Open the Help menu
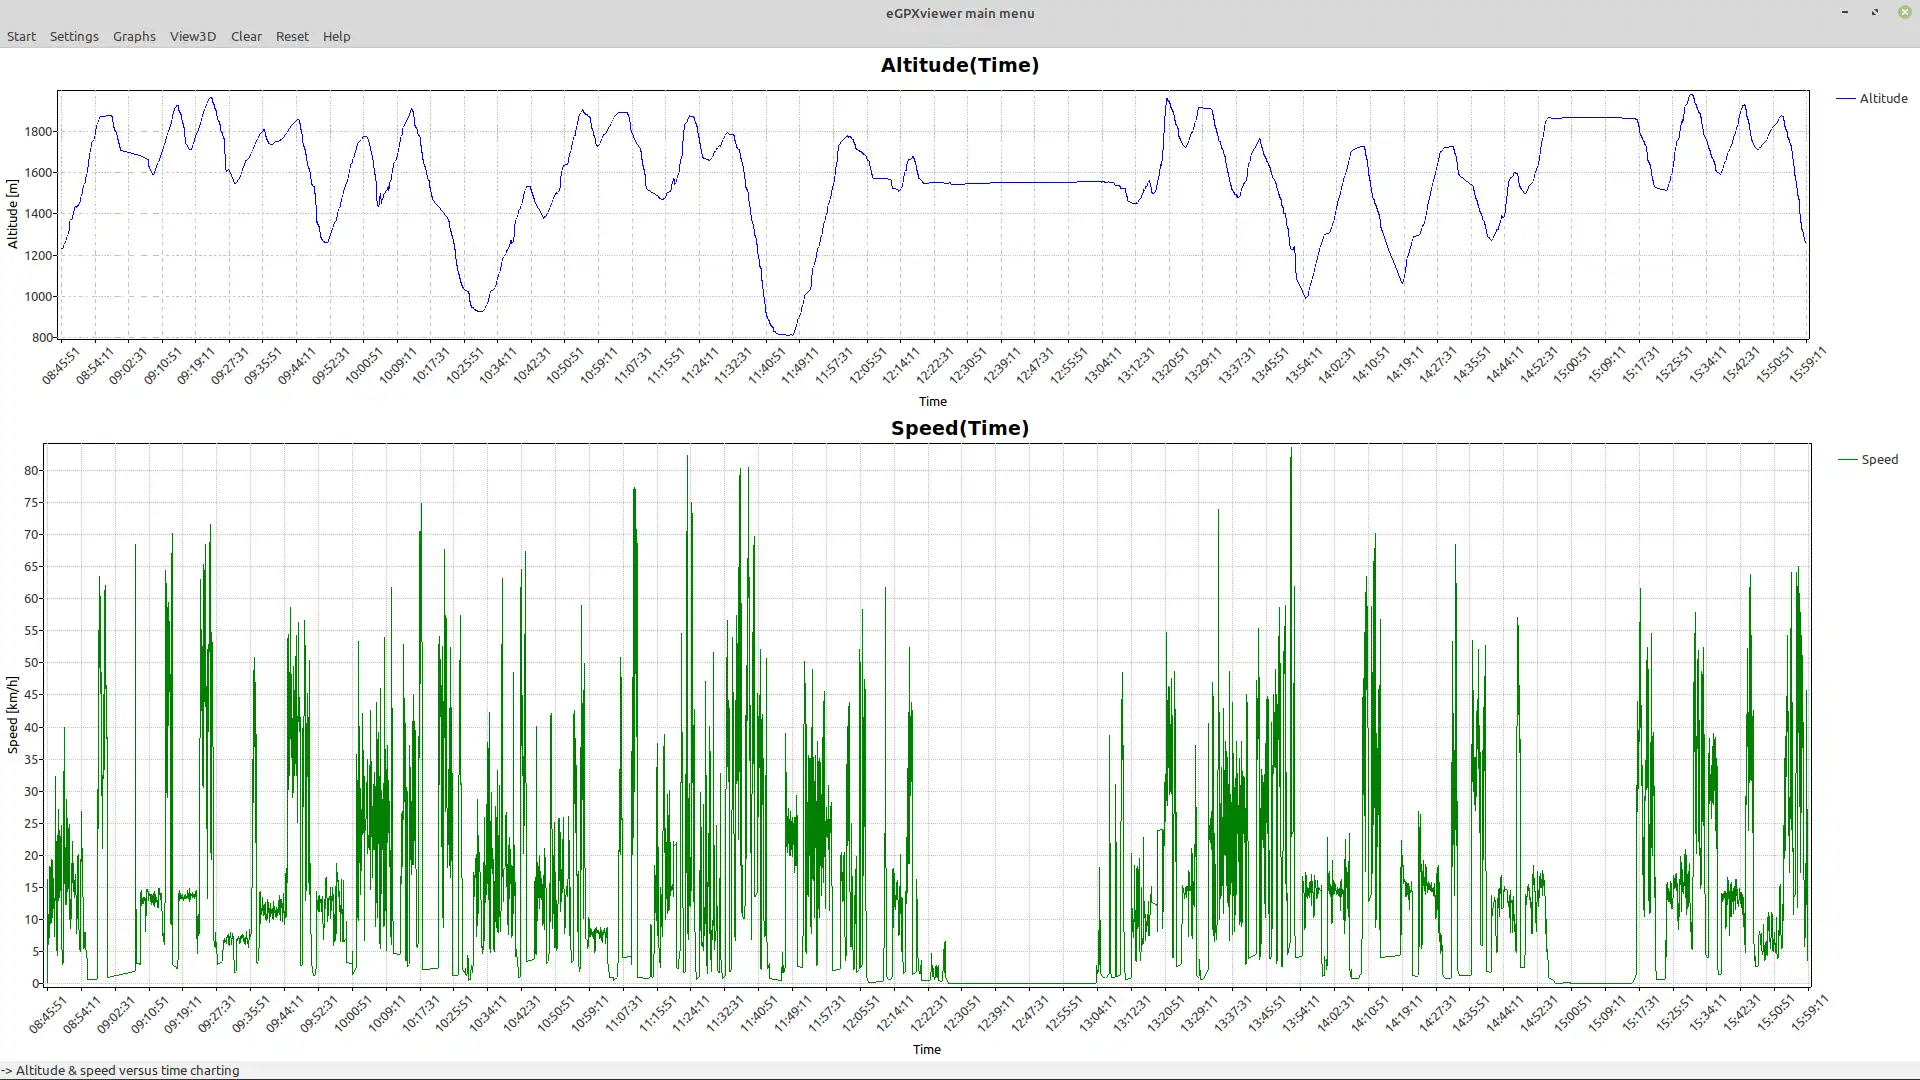This screenshot has height=1080, width=1920. click(336, 37)
